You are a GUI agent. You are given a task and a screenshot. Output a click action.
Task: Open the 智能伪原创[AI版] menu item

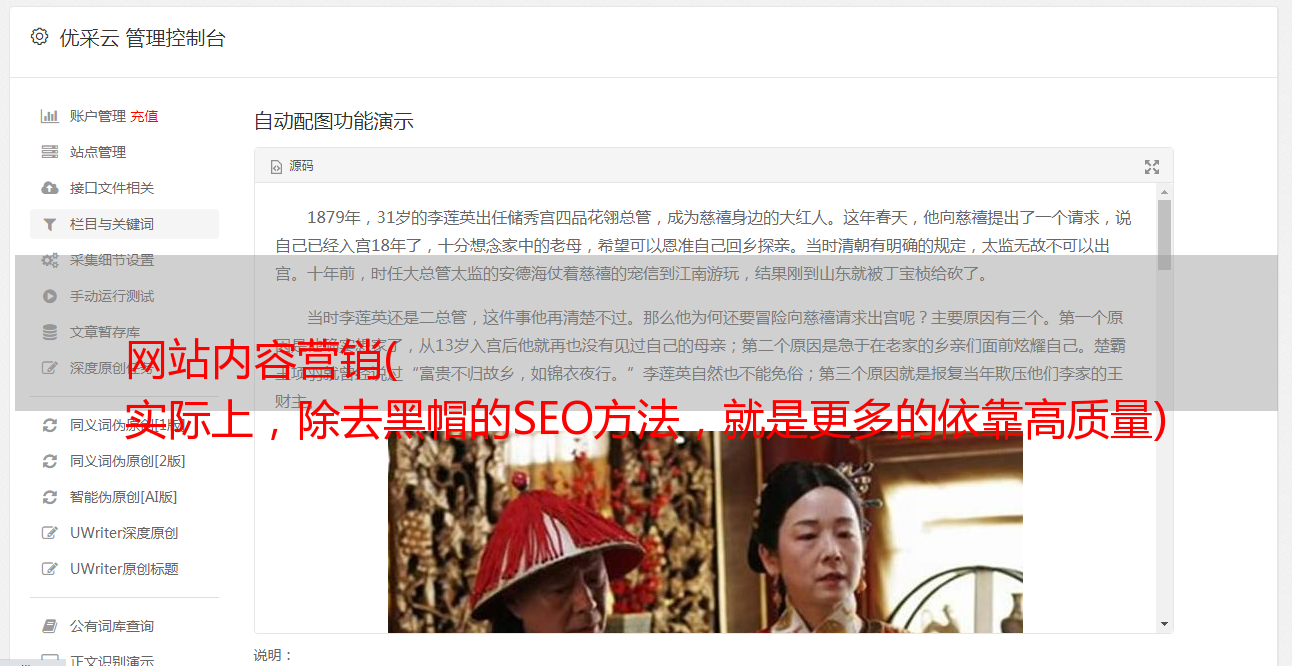click(123, 497)
